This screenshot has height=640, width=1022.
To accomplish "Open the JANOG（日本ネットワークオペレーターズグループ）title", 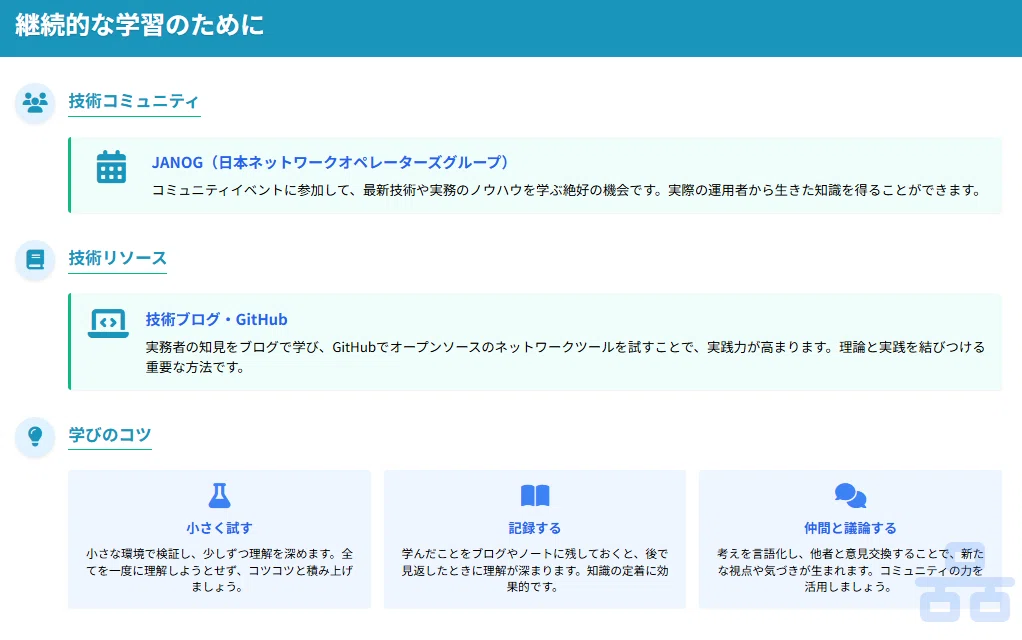I will [x=330, y=162].
